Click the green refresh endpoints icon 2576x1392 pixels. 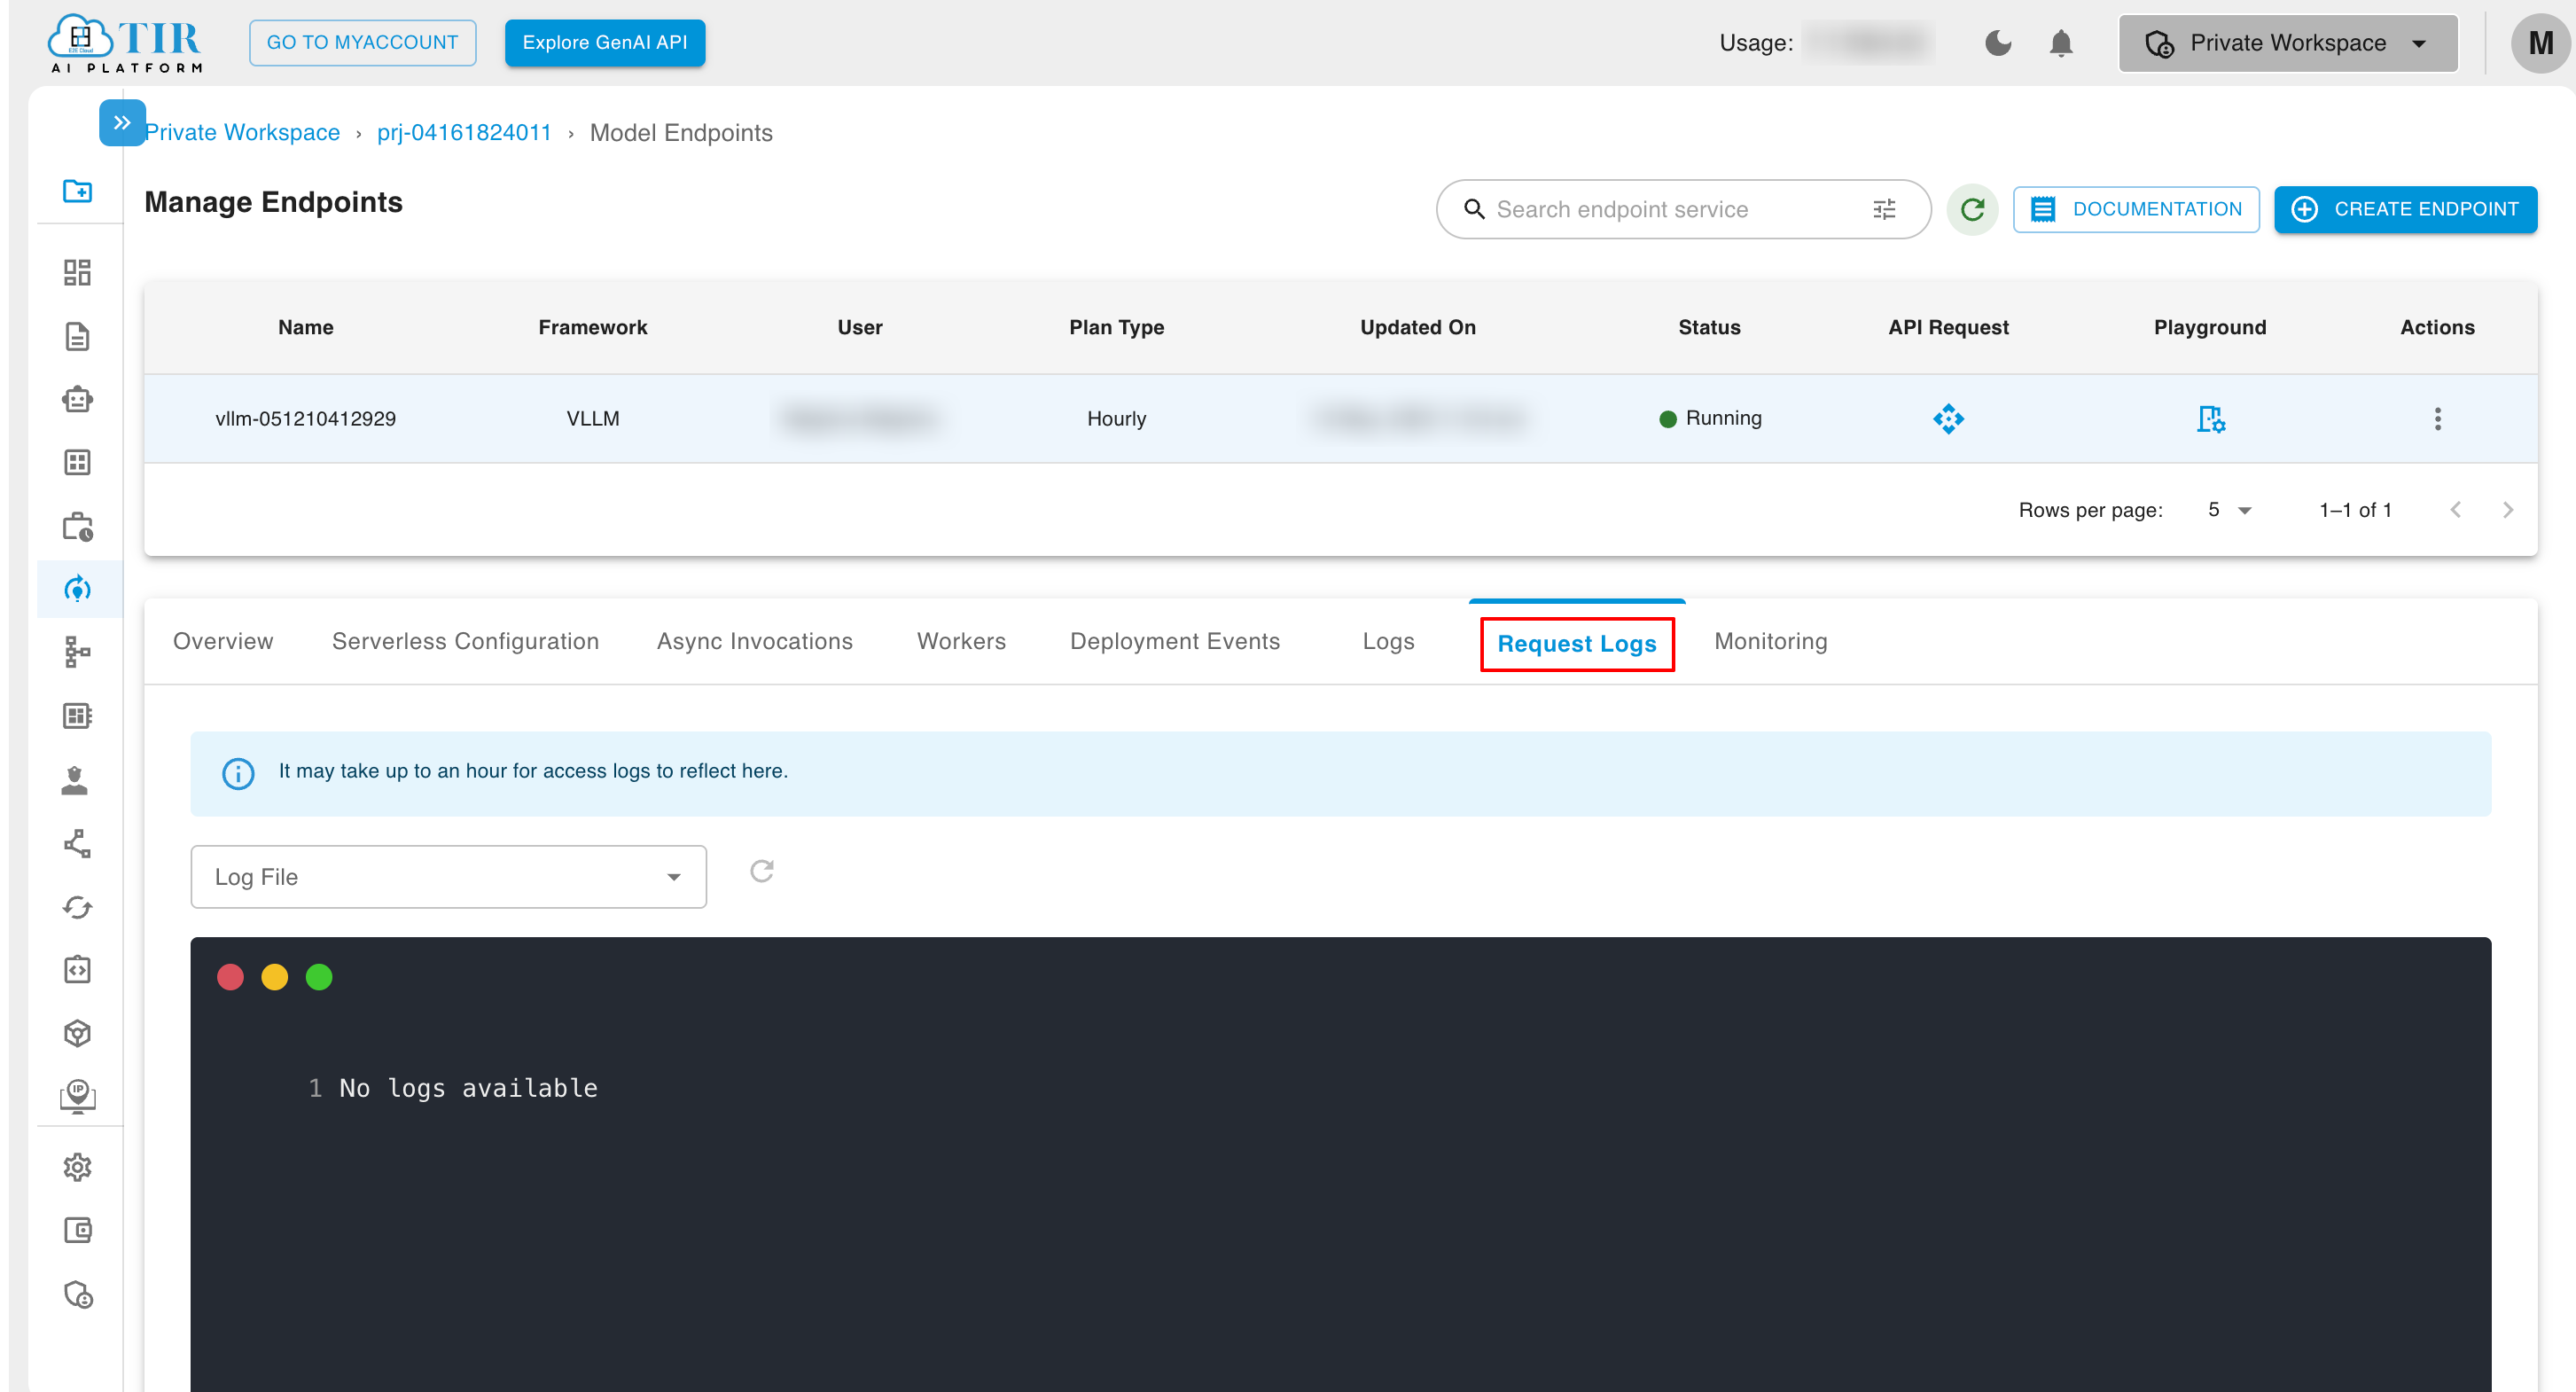pyautogui.click(x=1972, y=209)
